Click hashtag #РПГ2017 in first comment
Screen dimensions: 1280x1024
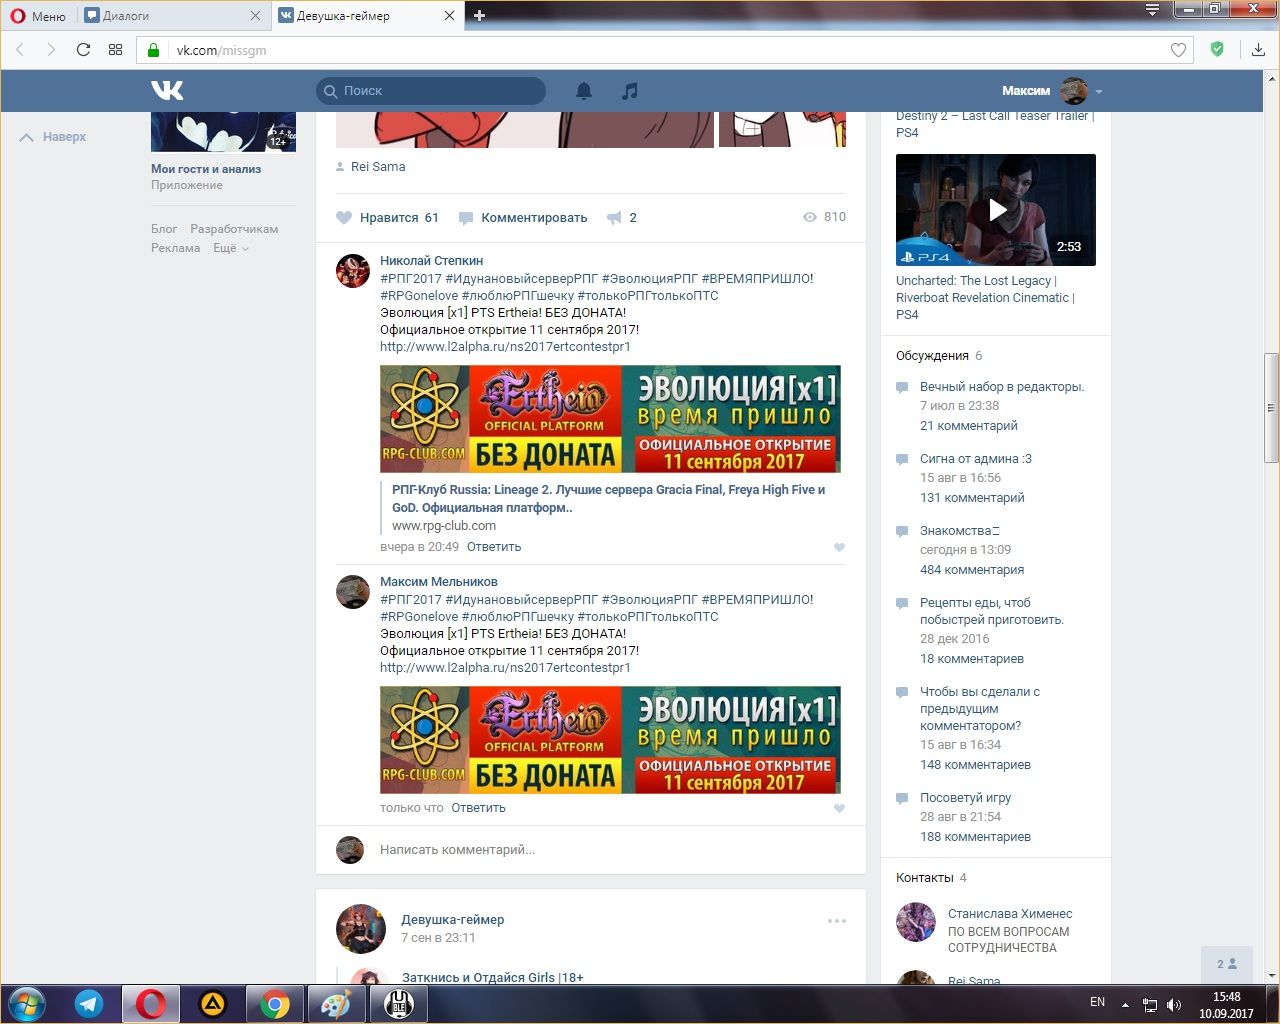click(410, 279)
